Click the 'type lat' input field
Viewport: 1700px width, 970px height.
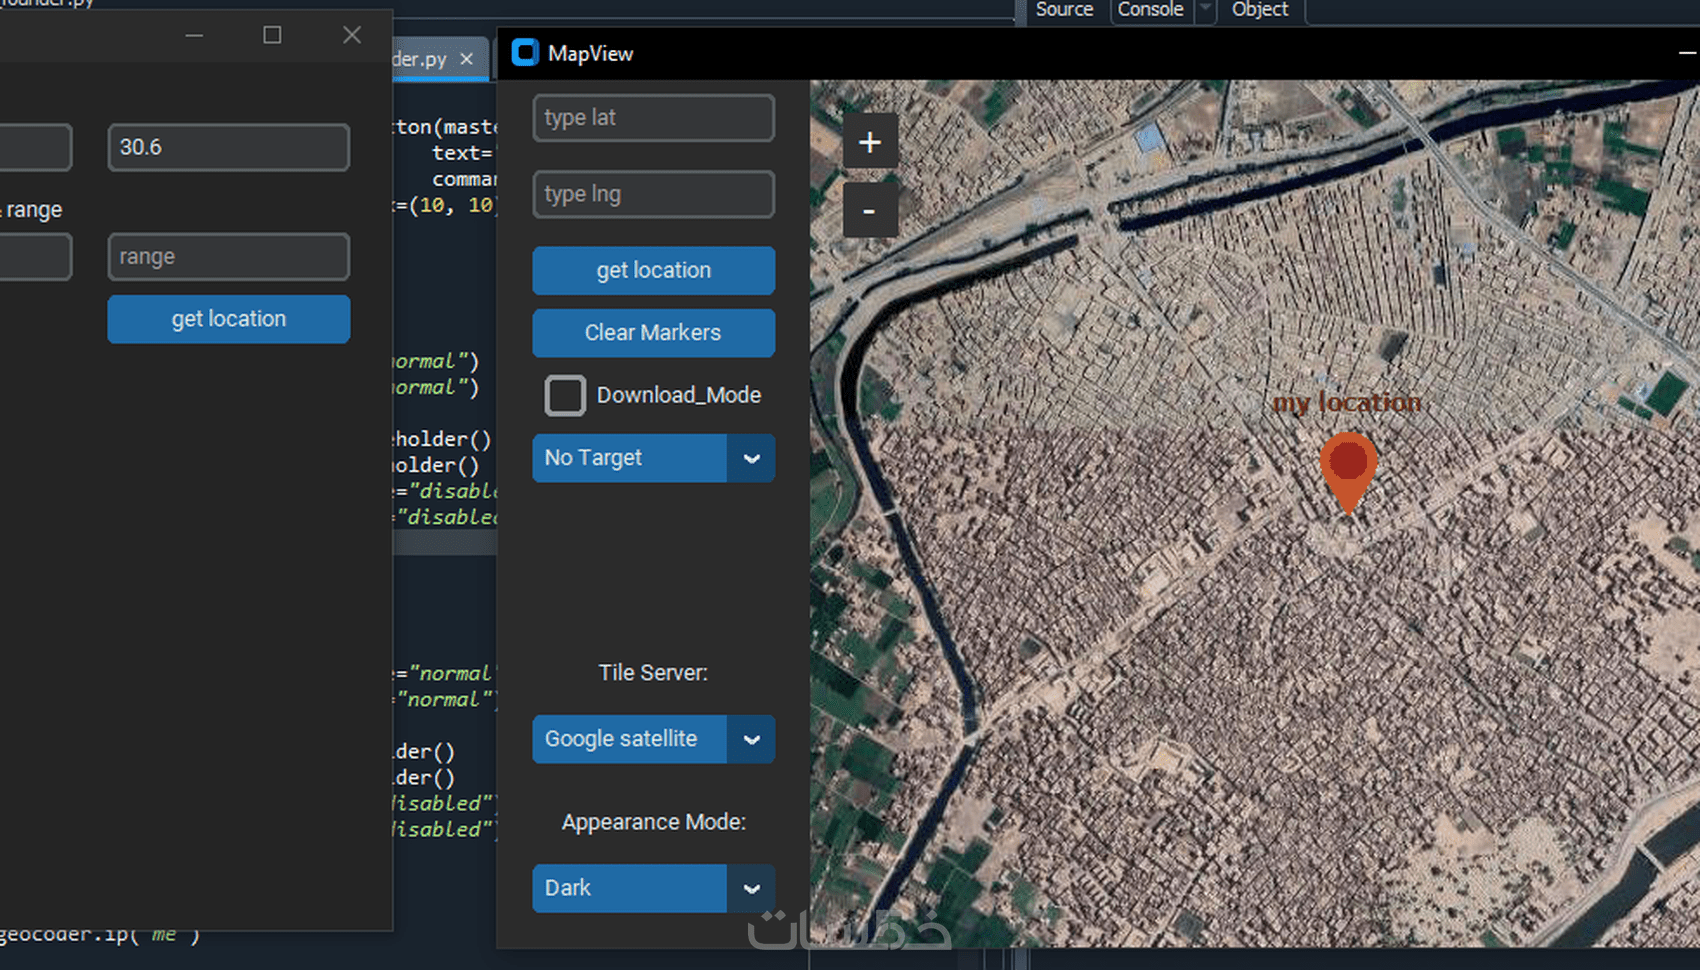(654, 118)
